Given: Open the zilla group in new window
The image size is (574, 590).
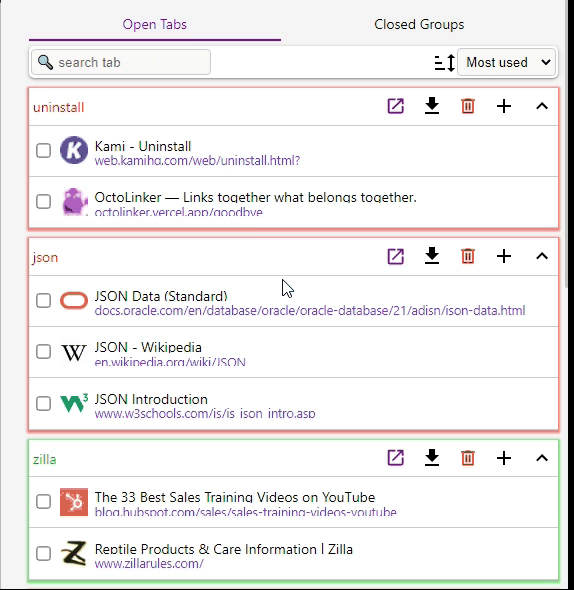Looking at the screenshot, I should (396, 458).
